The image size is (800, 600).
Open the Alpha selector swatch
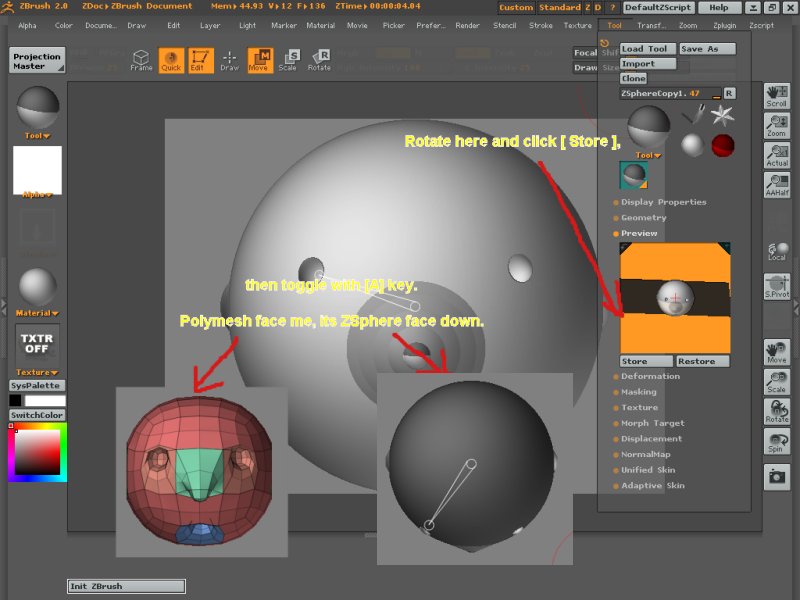(37, 170)
